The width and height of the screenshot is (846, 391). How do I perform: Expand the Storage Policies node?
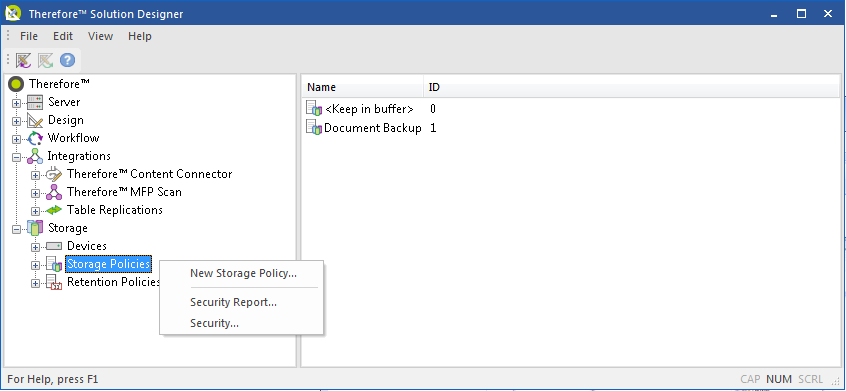pos(36,265)
